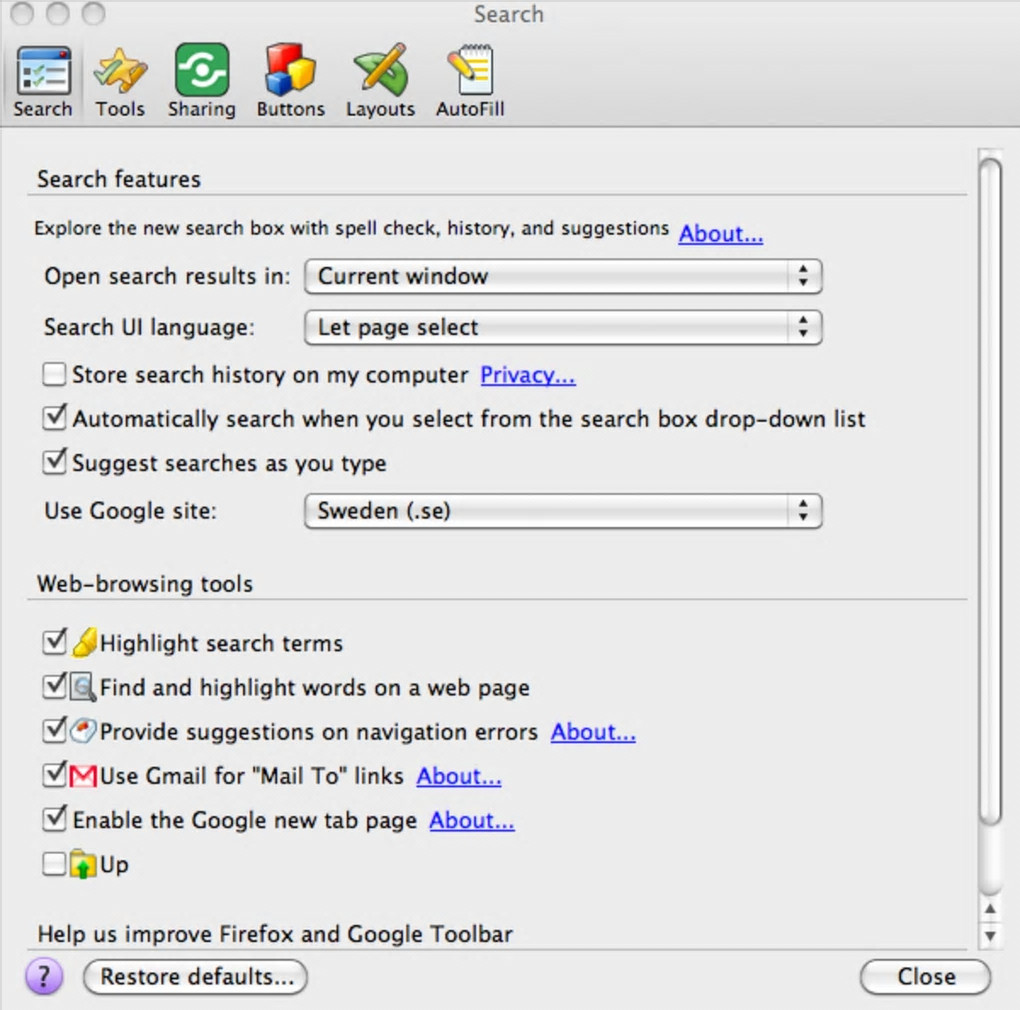Open the search results window dropdown
This screenshot has width=1020, height=1010.
(563, 276)
